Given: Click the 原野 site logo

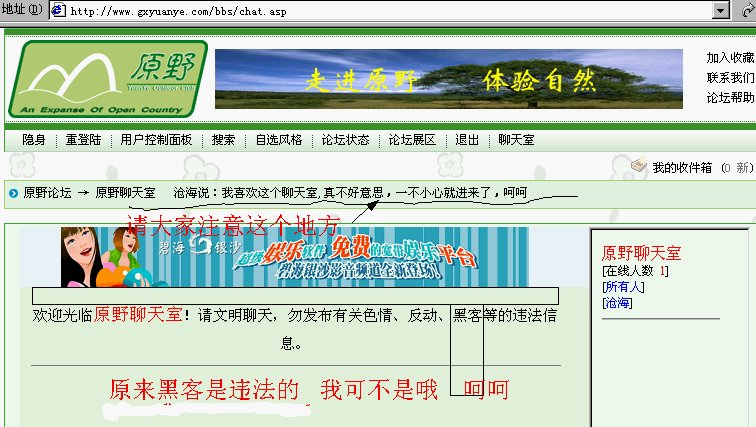Looking at the screenshot, I should pyautogui.click(x=108, y=79).
